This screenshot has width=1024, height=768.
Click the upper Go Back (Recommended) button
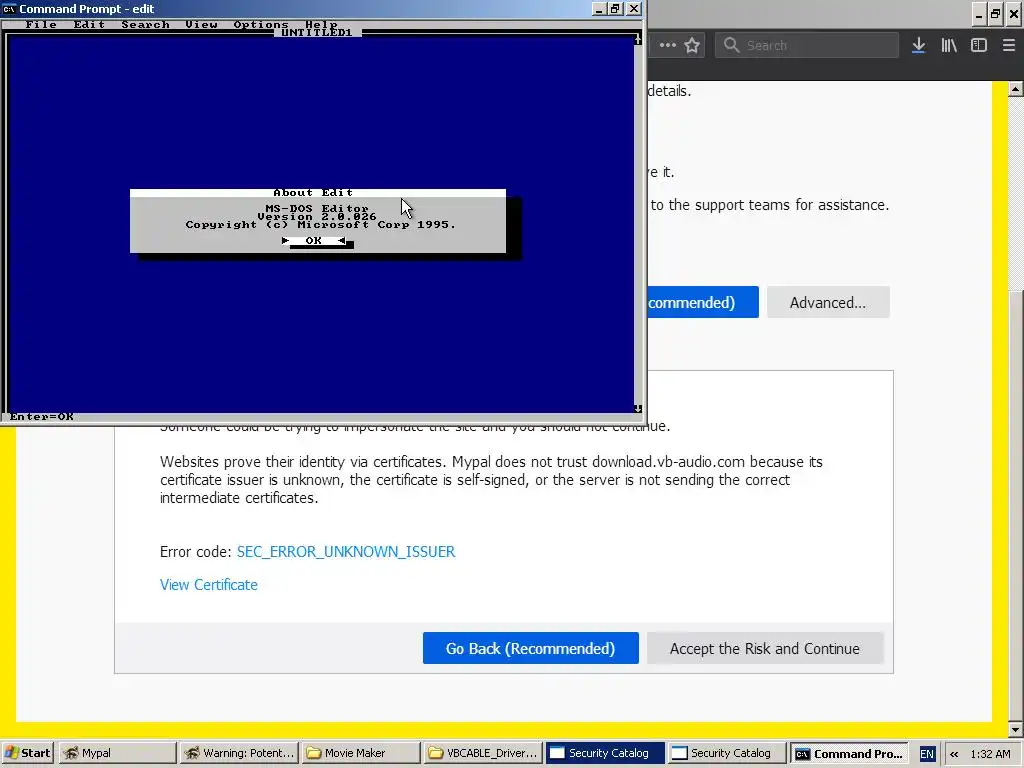click(703, 302)
